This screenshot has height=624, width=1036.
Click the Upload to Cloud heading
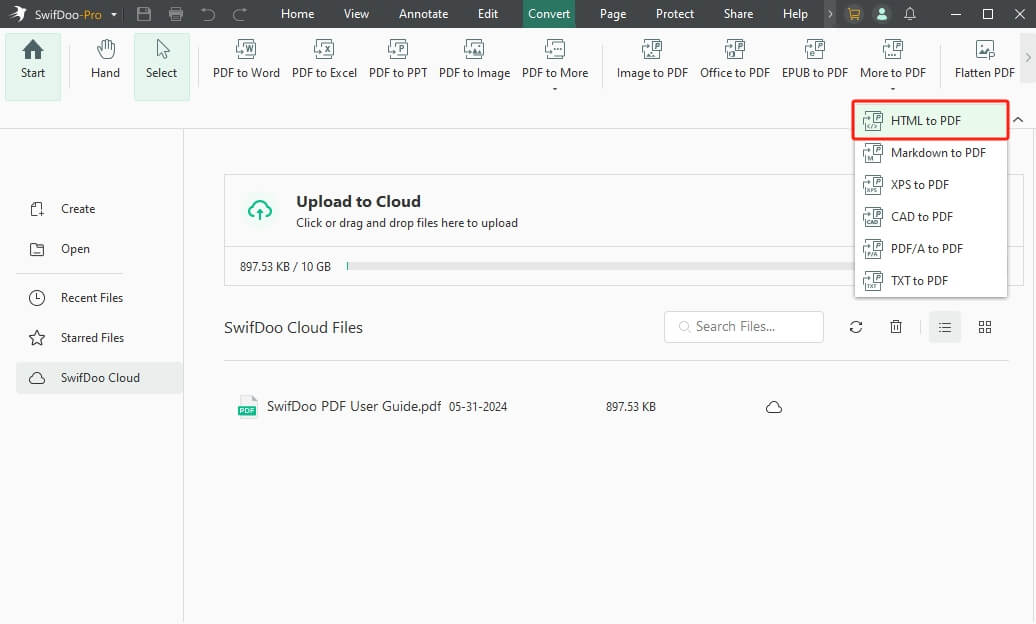click(x=358, y=202)
